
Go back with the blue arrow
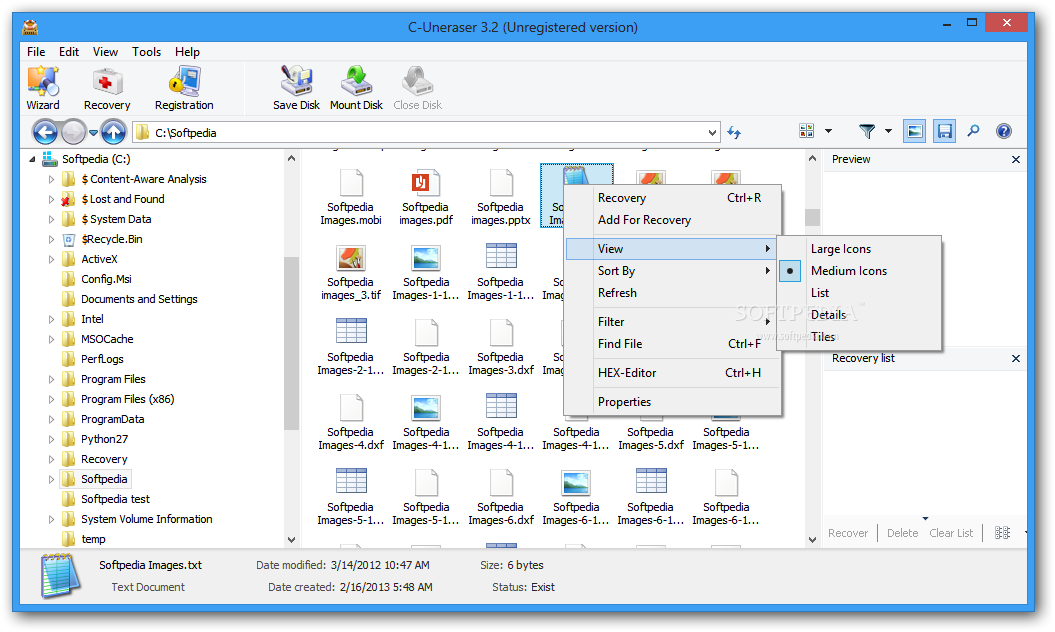click(45, 132)
